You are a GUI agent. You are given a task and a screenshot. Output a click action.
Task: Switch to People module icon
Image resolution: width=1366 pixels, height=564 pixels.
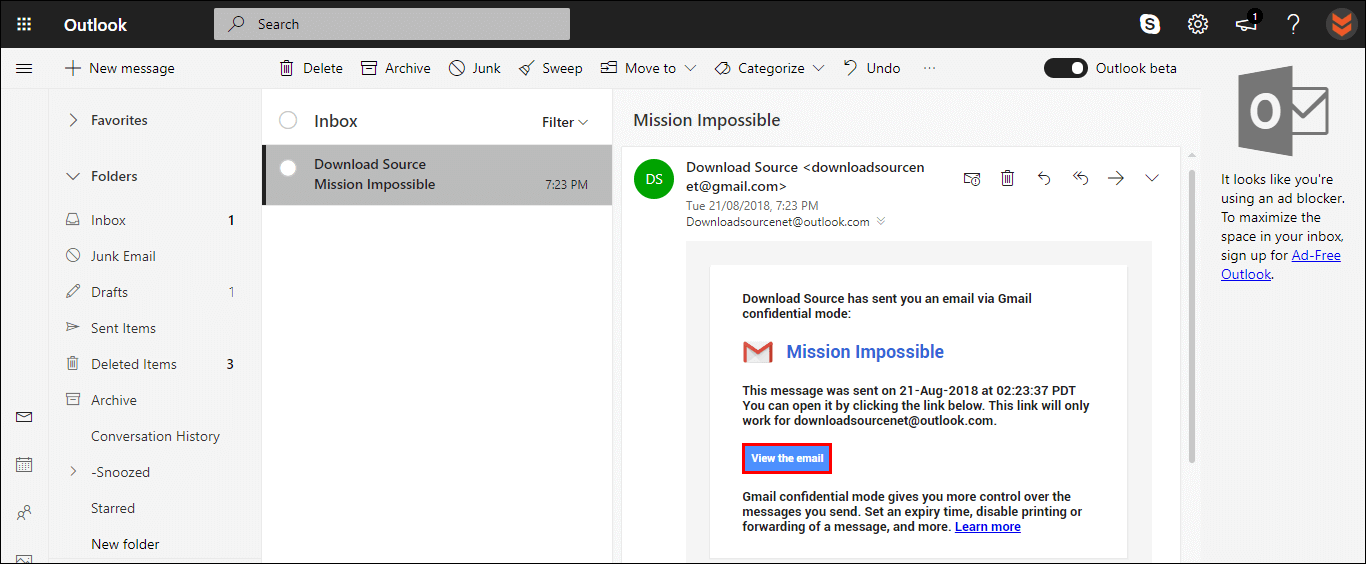[x=24, y=513]
